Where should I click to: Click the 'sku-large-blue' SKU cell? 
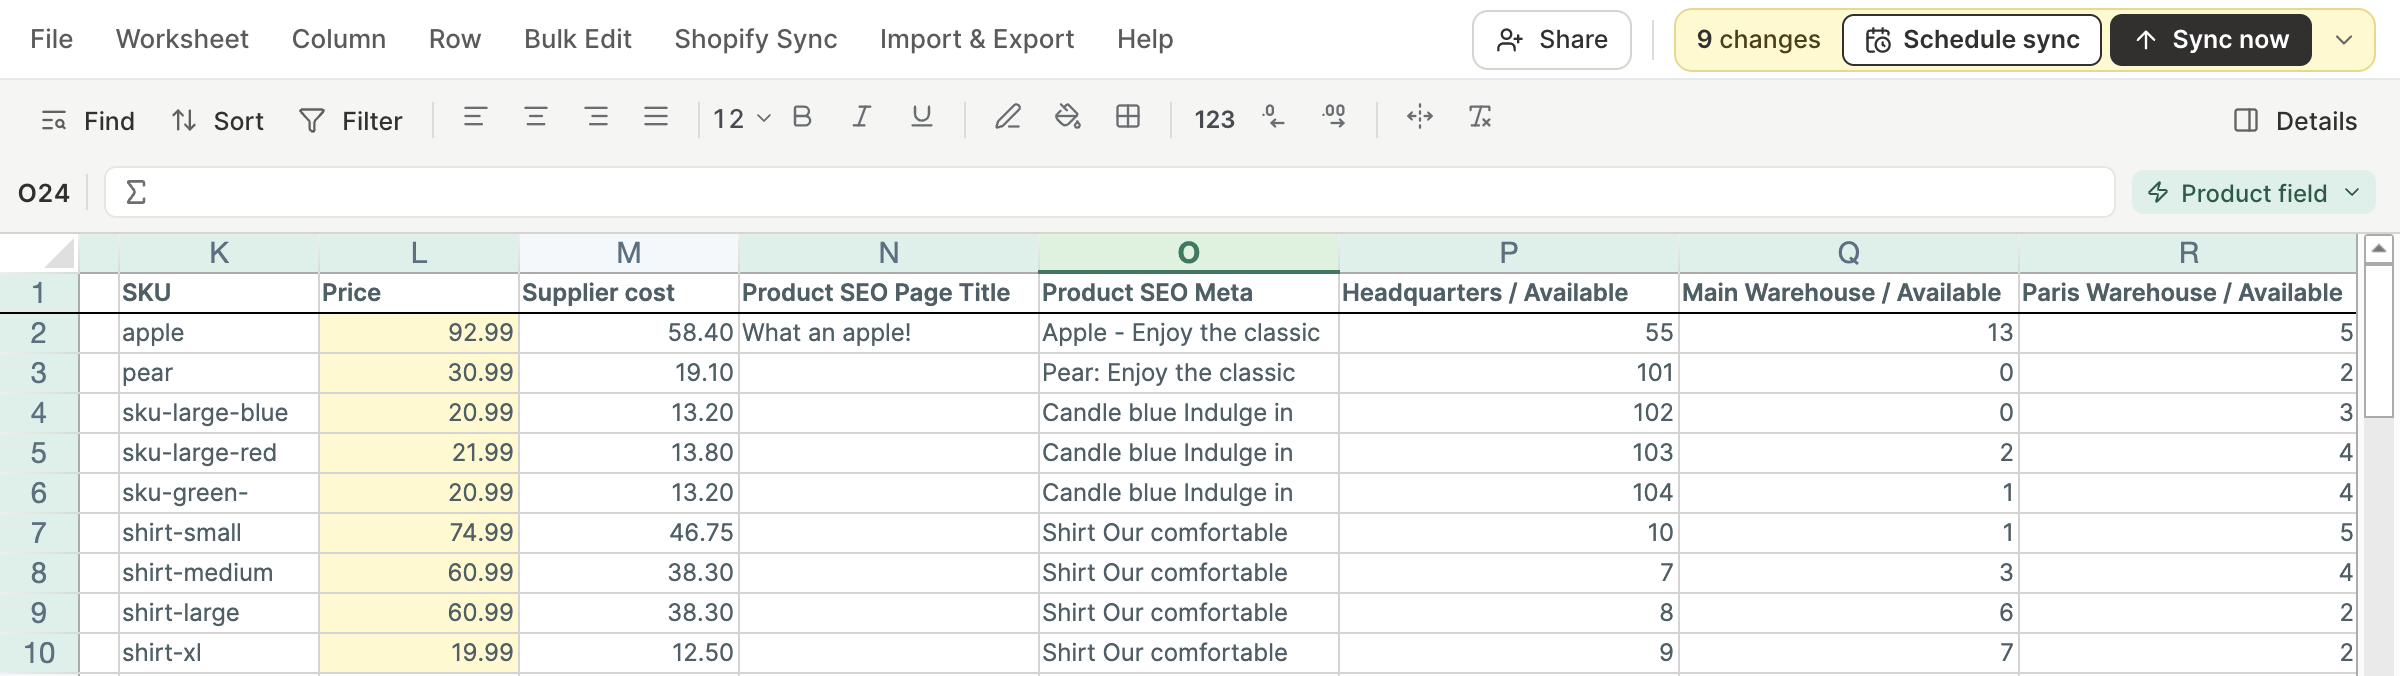point(219,413)
